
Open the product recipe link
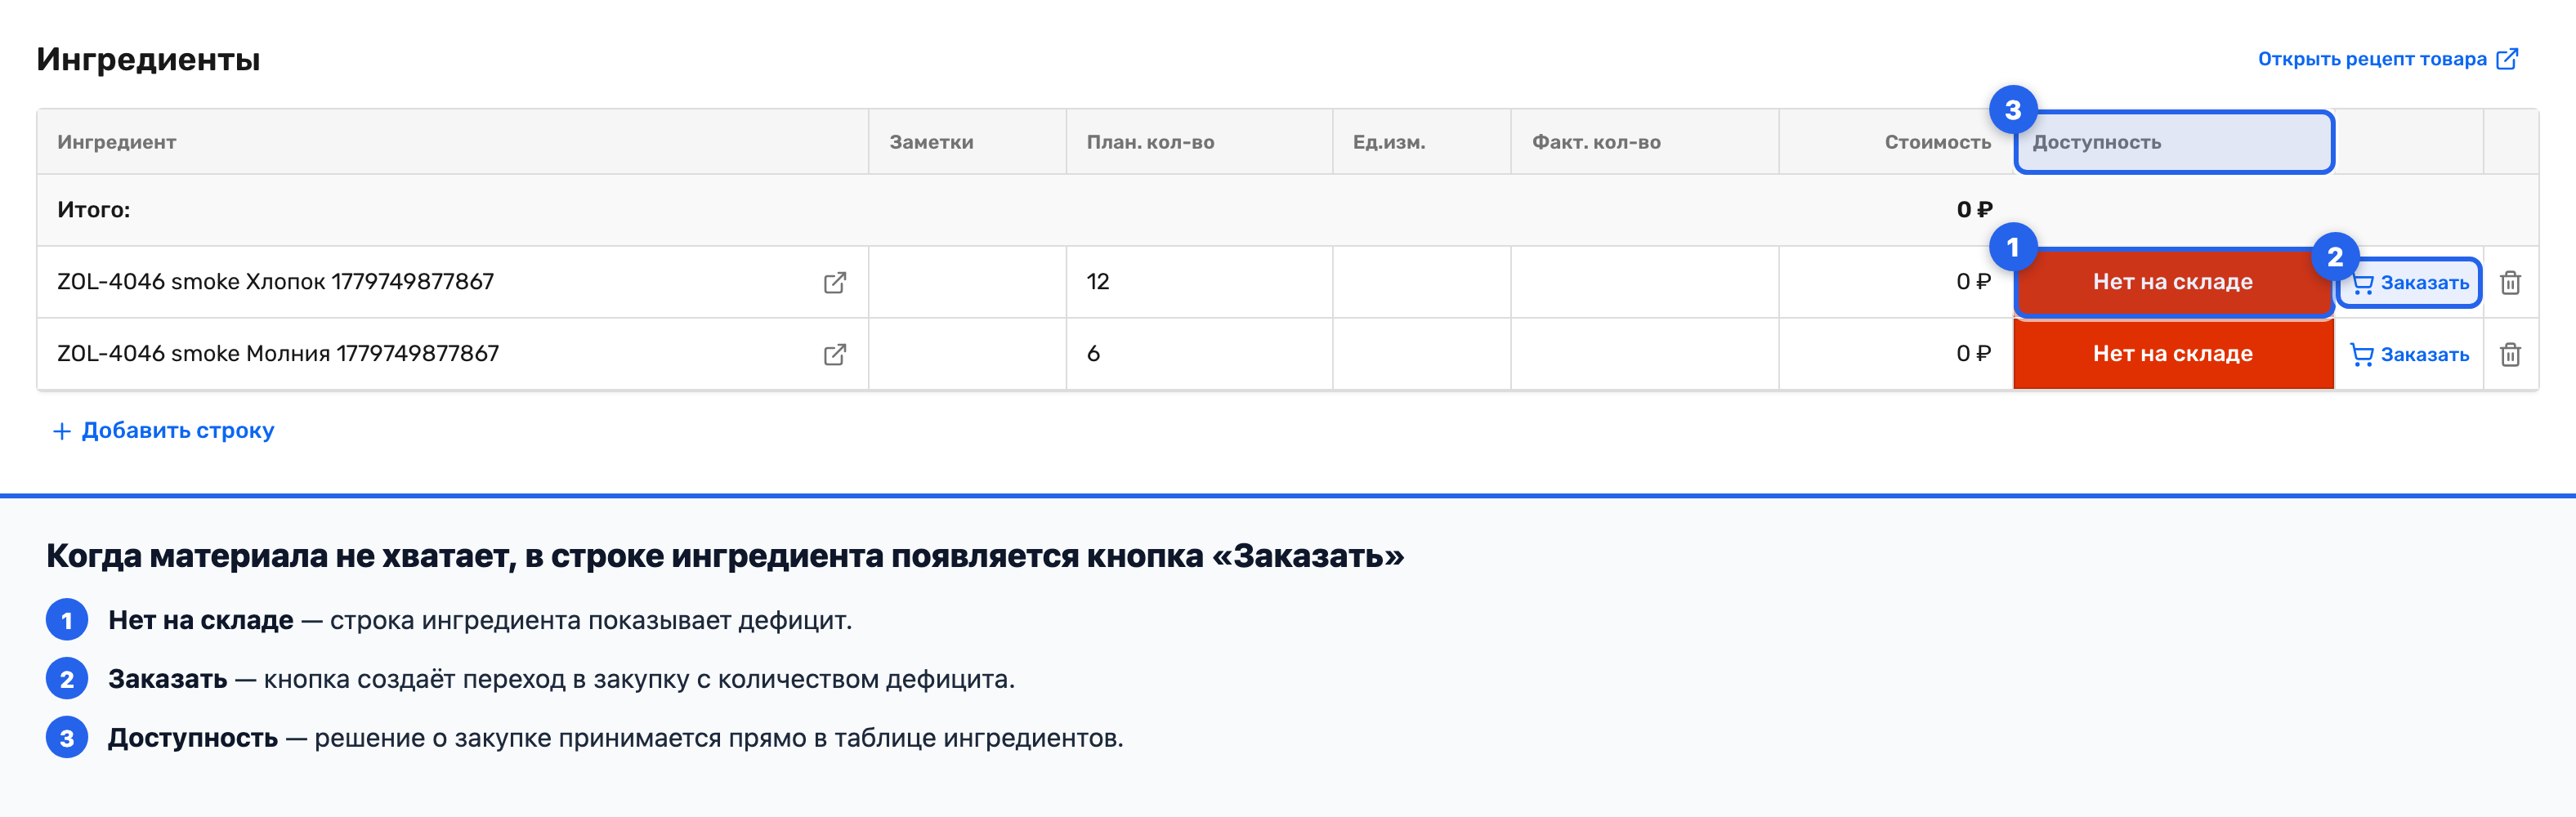[x=2387, y=59]
